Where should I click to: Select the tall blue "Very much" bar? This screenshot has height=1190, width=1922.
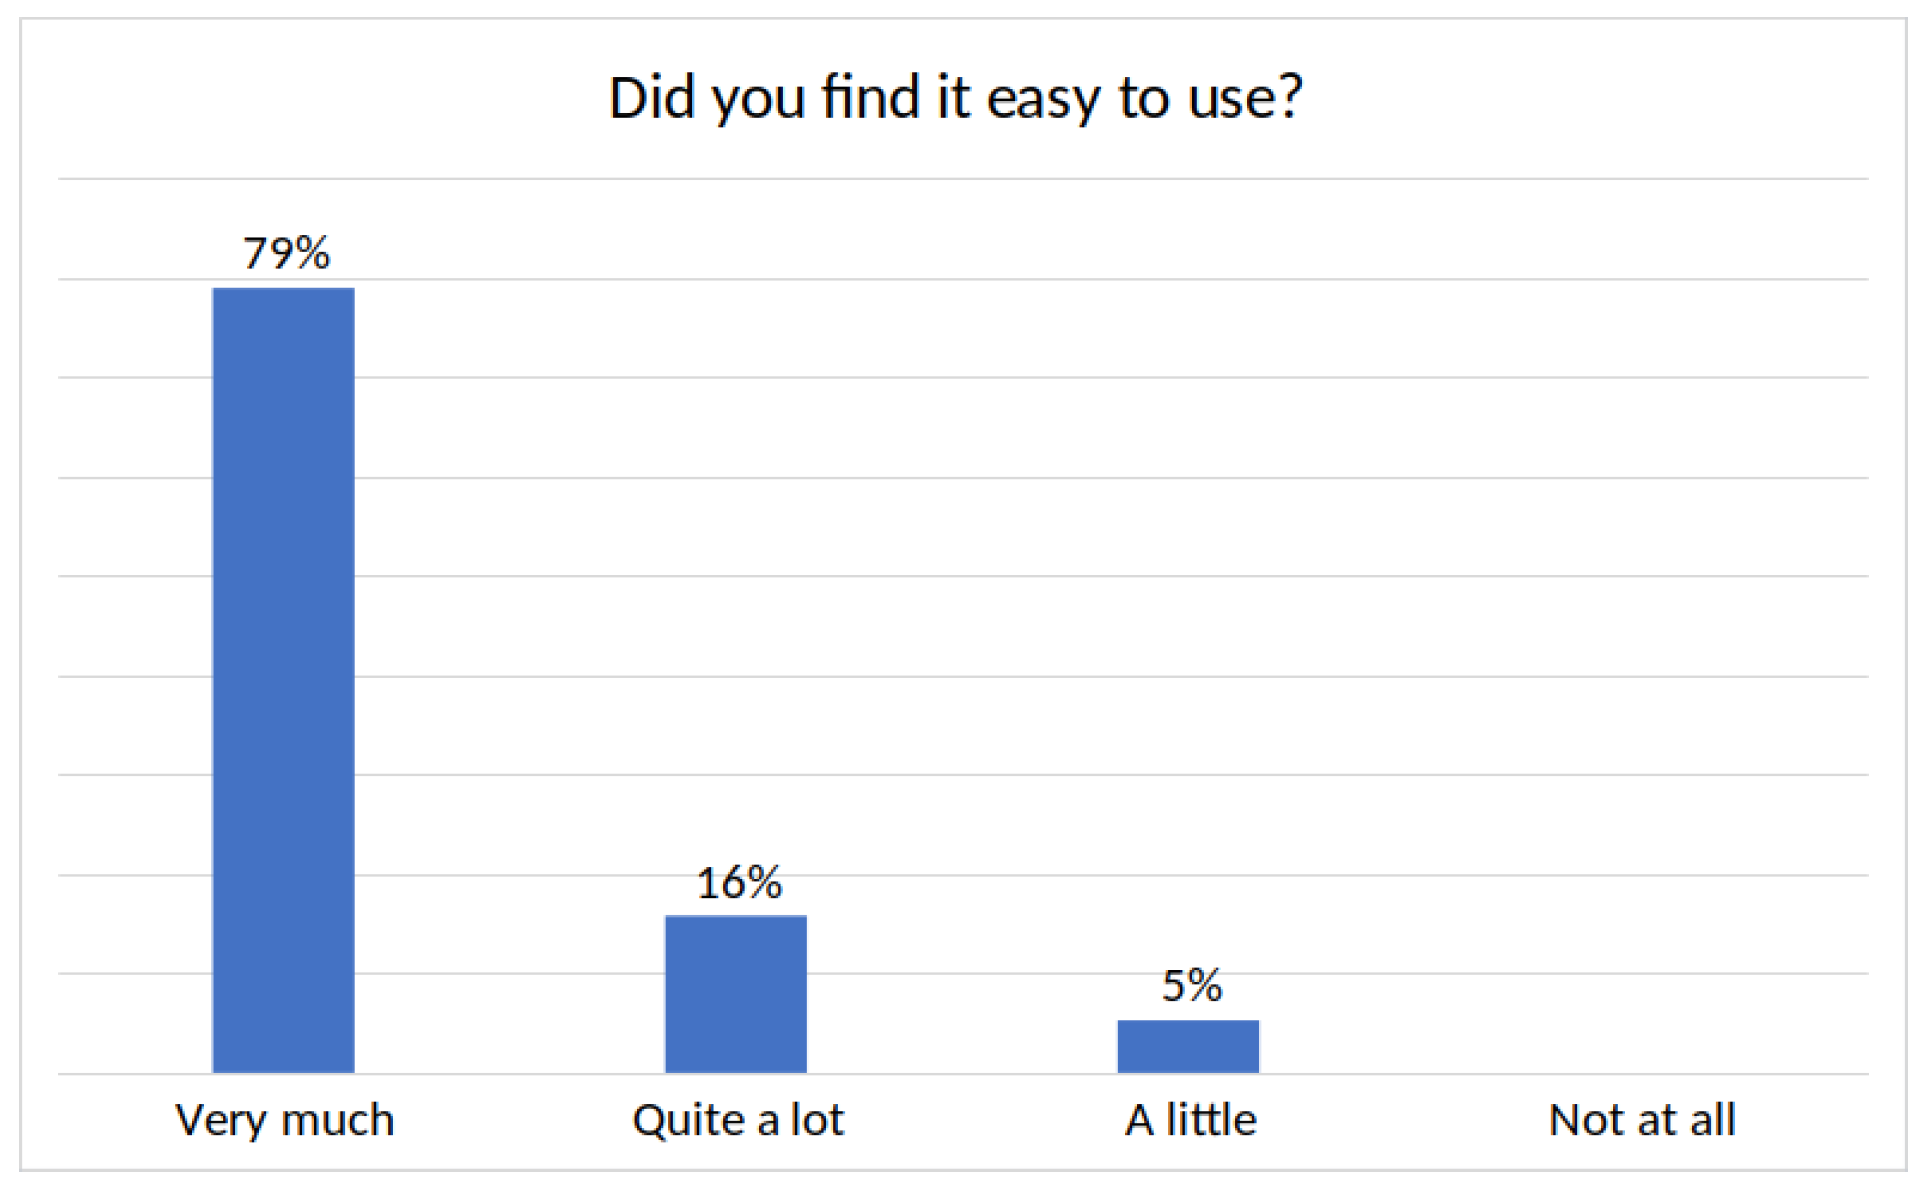point(283,680)
